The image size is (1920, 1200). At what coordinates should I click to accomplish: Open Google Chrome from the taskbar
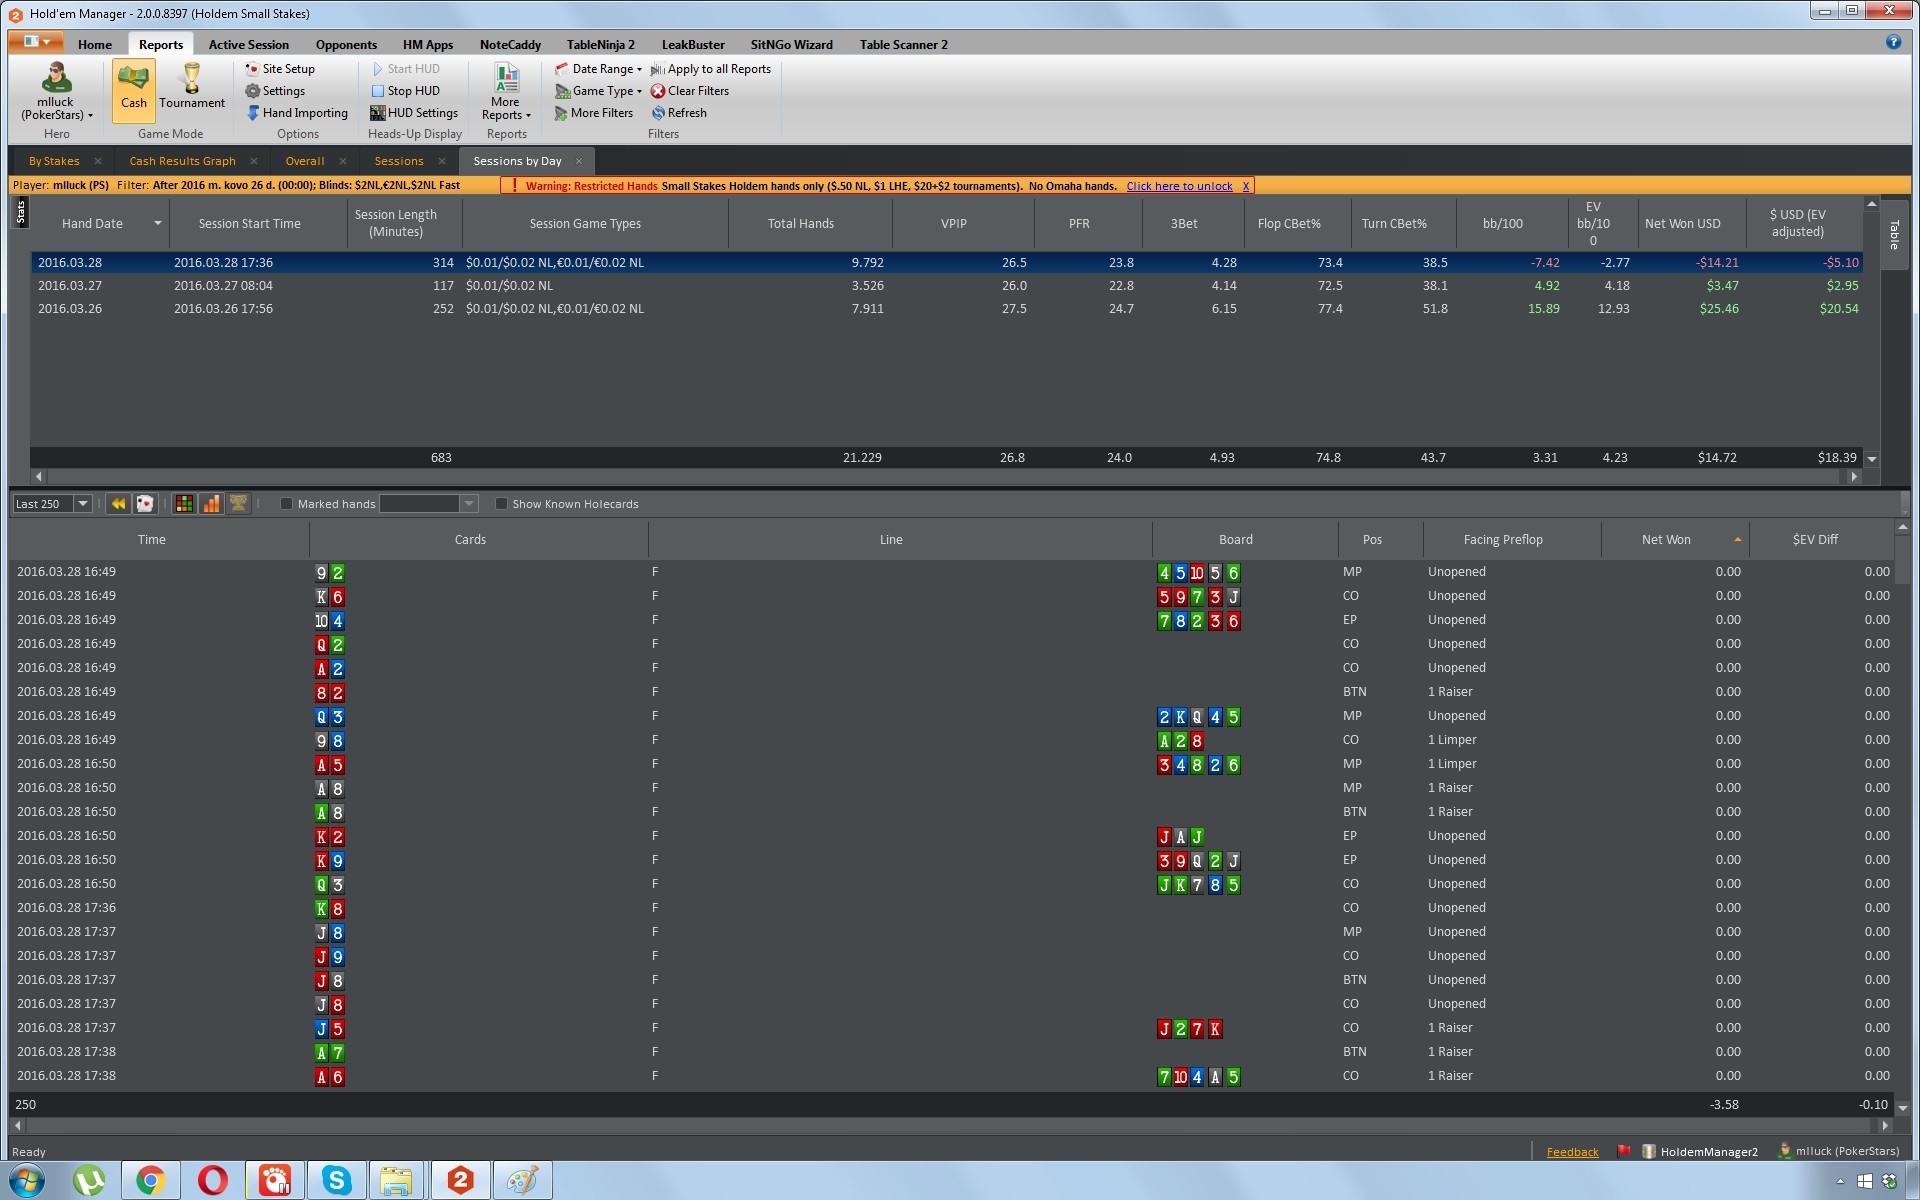pyautogui.click(x=151, y=1181)
